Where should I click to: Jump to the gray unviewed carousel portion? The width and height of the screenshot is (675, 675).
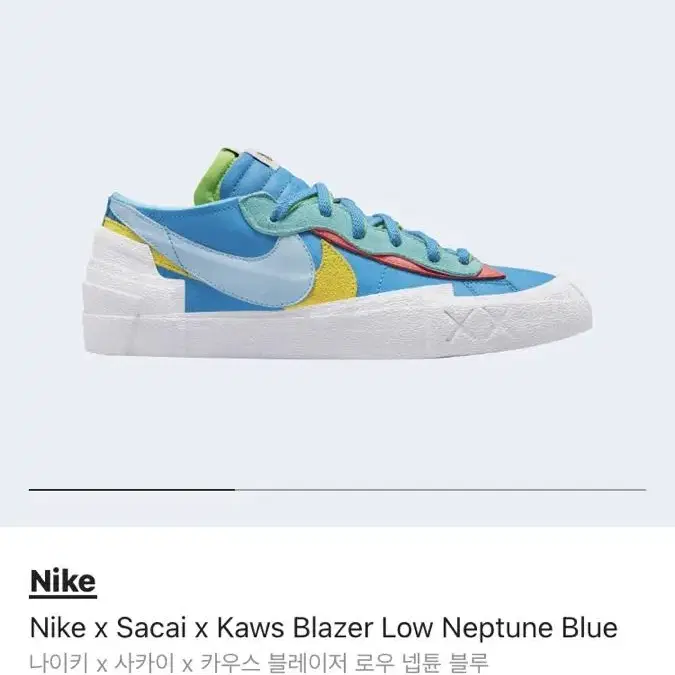tap(440, 489)
